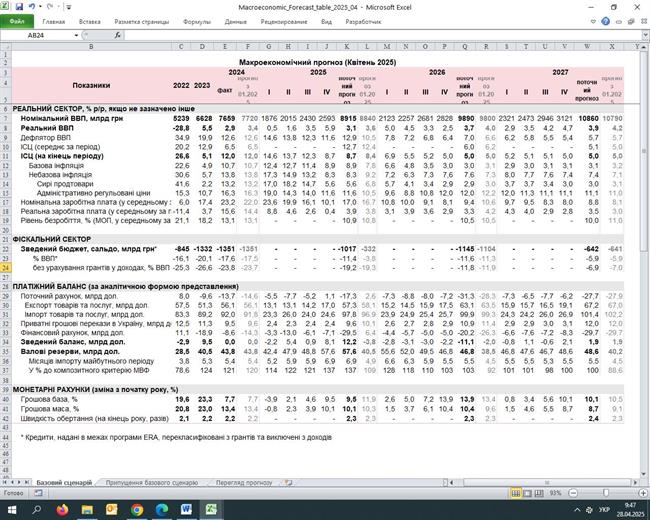Open the Разметка страницы ribbon tab
650x520 pixels.
click(141, 22)
